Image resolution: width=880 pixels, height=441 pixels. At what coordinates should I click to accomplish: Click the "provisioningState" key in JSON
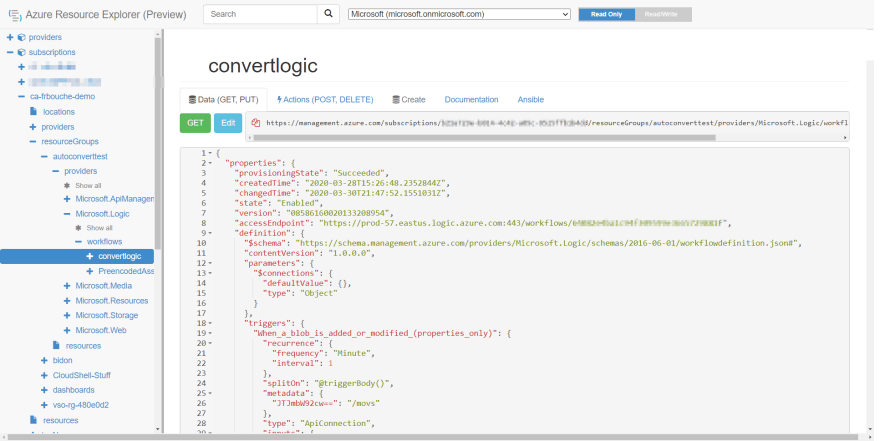click(x=279, y=173)
